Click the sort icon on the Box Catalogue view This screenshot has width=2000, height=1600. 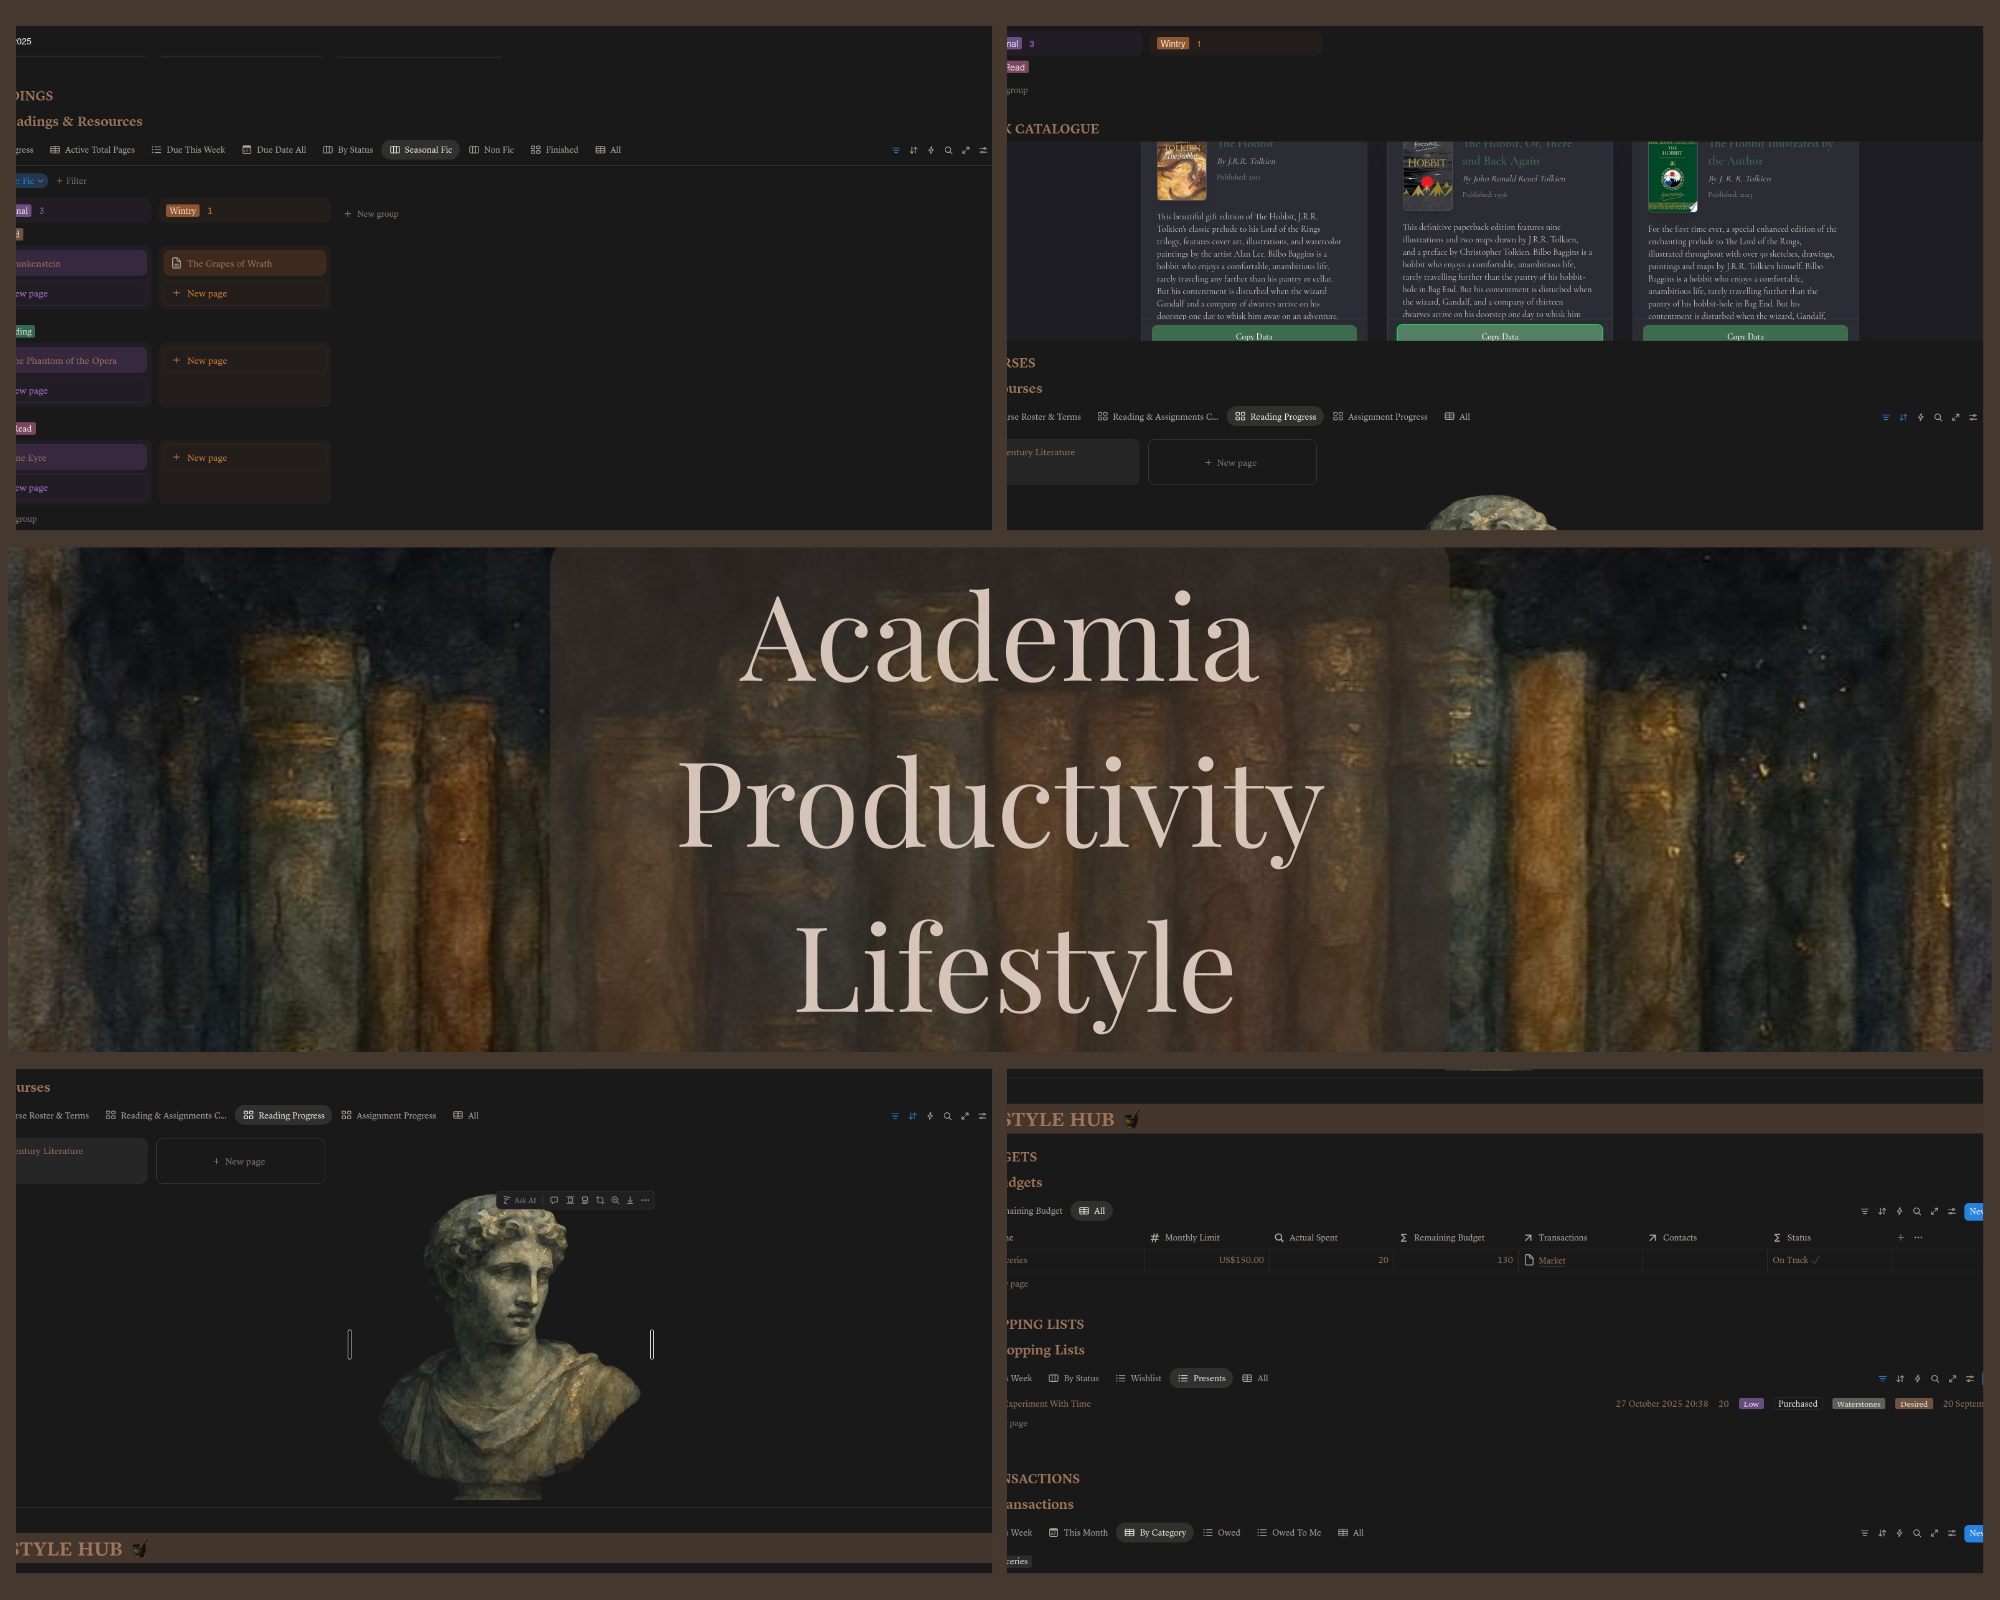(1903, 417)
